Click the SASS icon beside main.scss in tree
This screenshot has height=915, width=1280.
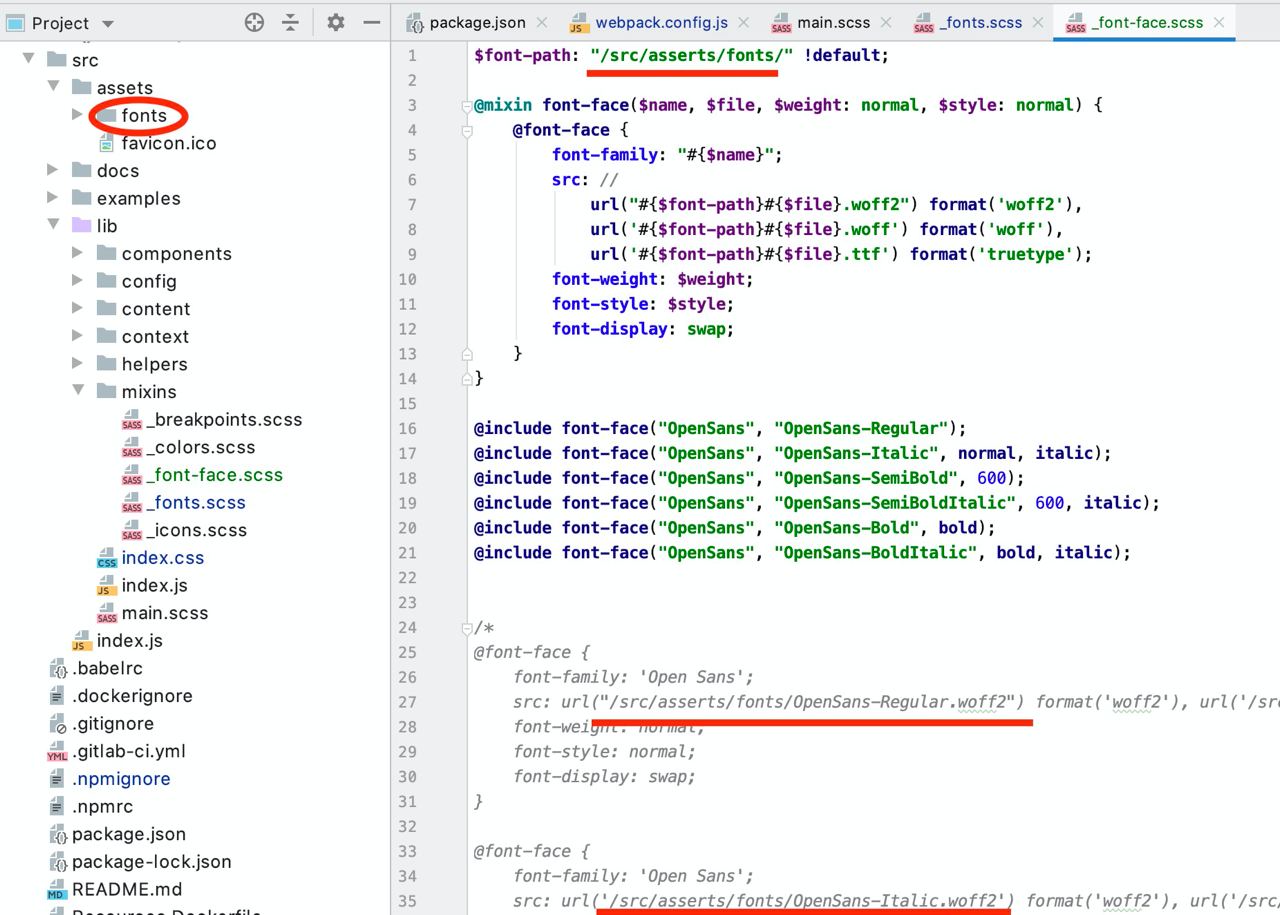tap(107, 614)
